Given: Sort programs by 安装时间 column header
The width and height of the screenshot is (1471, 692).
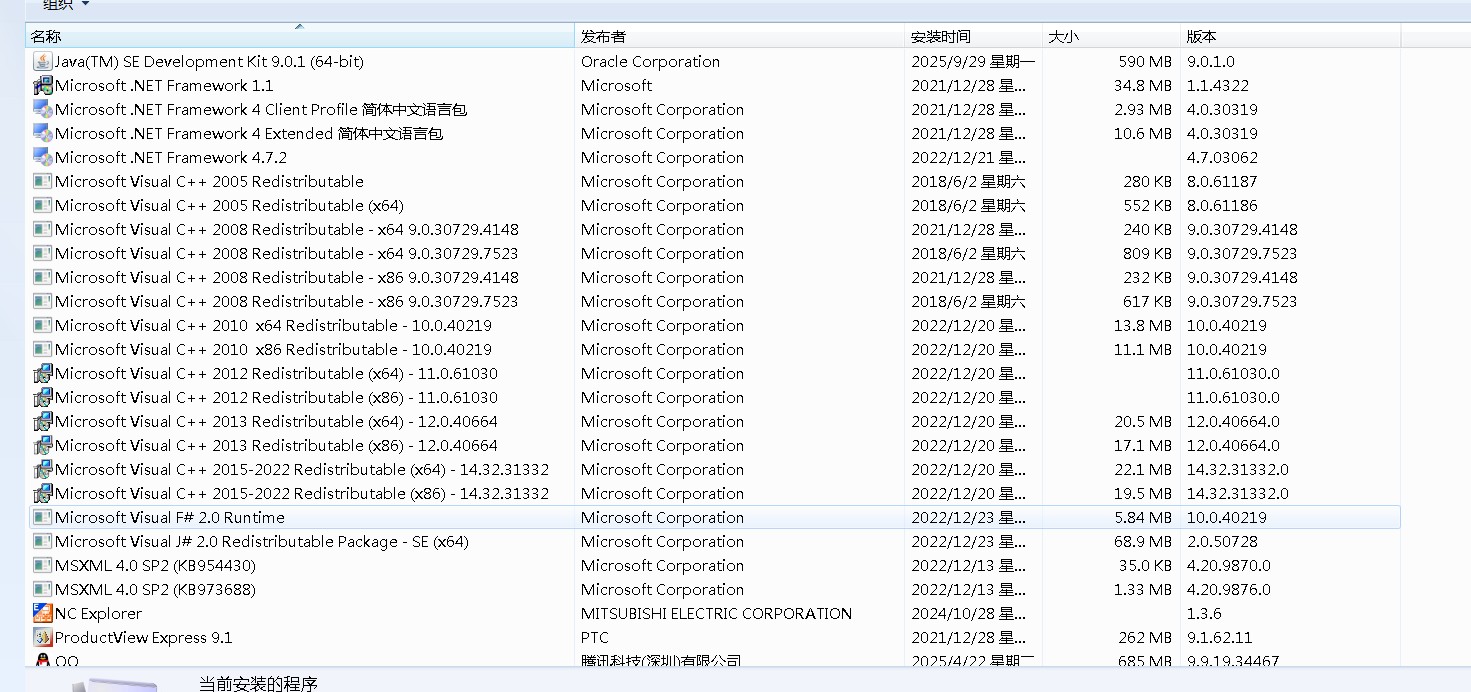Looking at the screenshot, I should point(940,37).
